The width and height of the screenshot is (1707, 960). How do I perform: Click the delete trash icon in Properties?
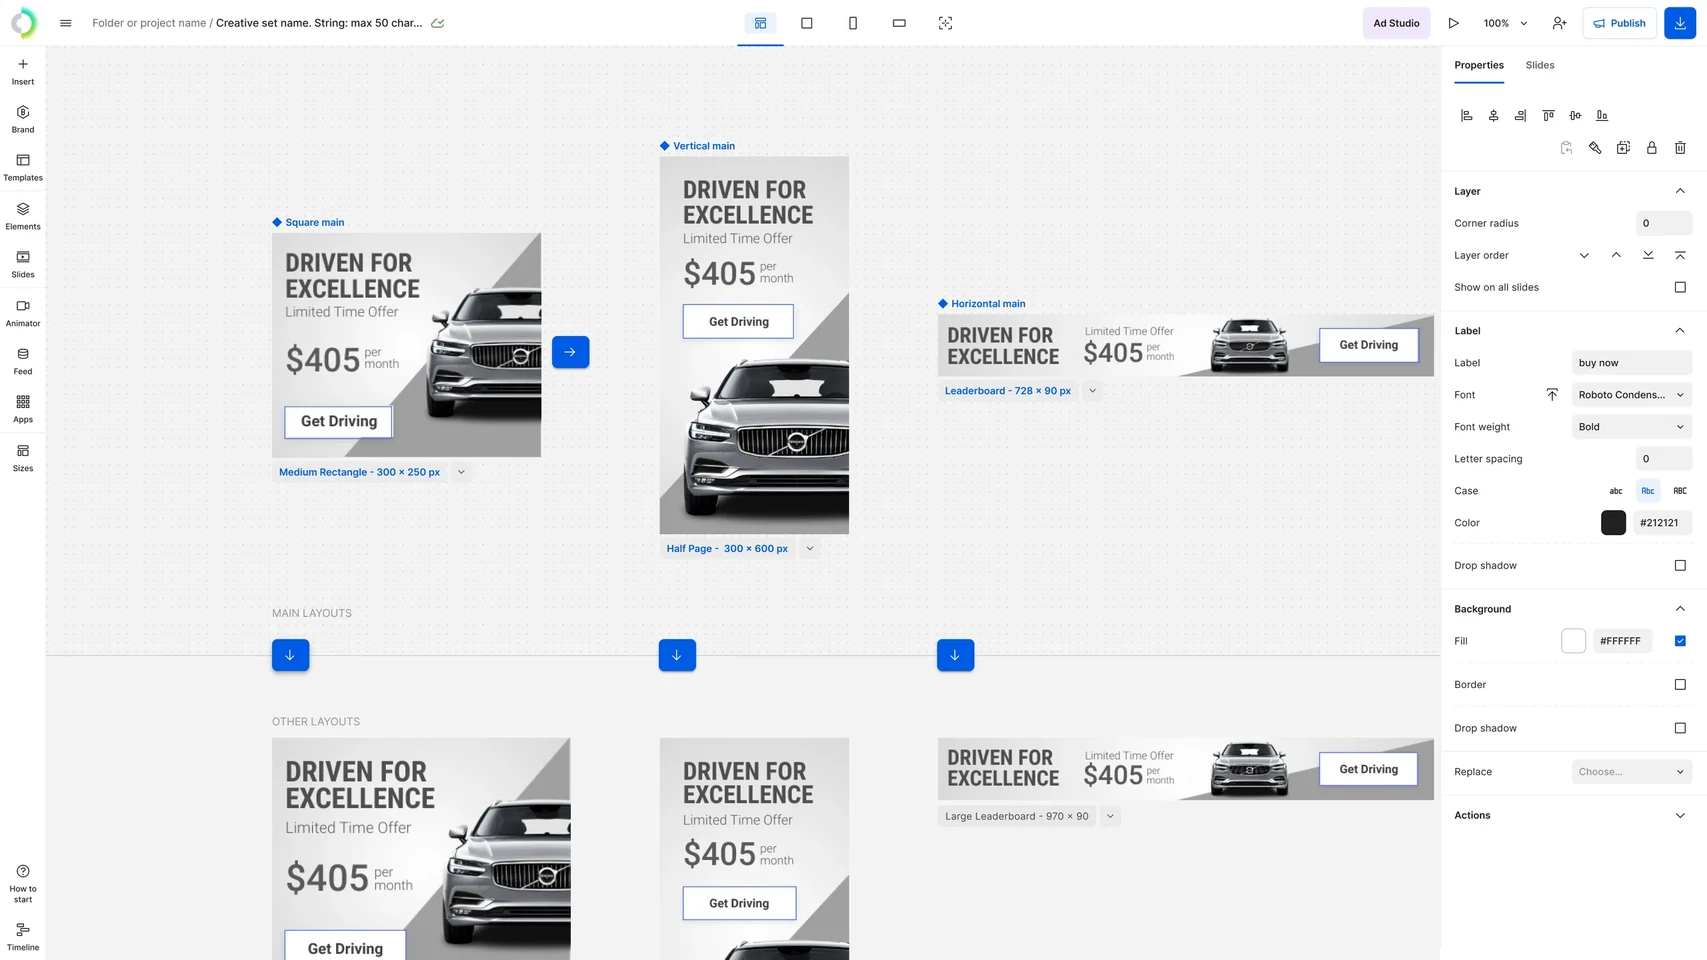tap(1680, 148)
